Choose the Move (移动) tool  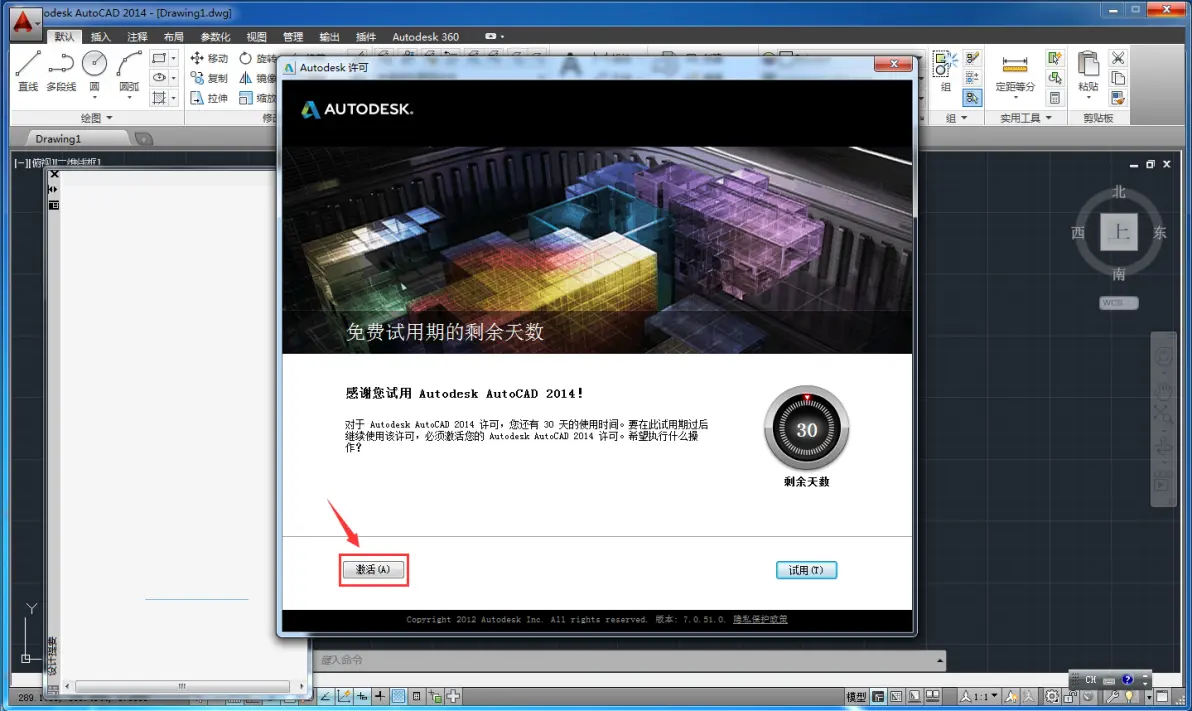click(x=209, y=59)
